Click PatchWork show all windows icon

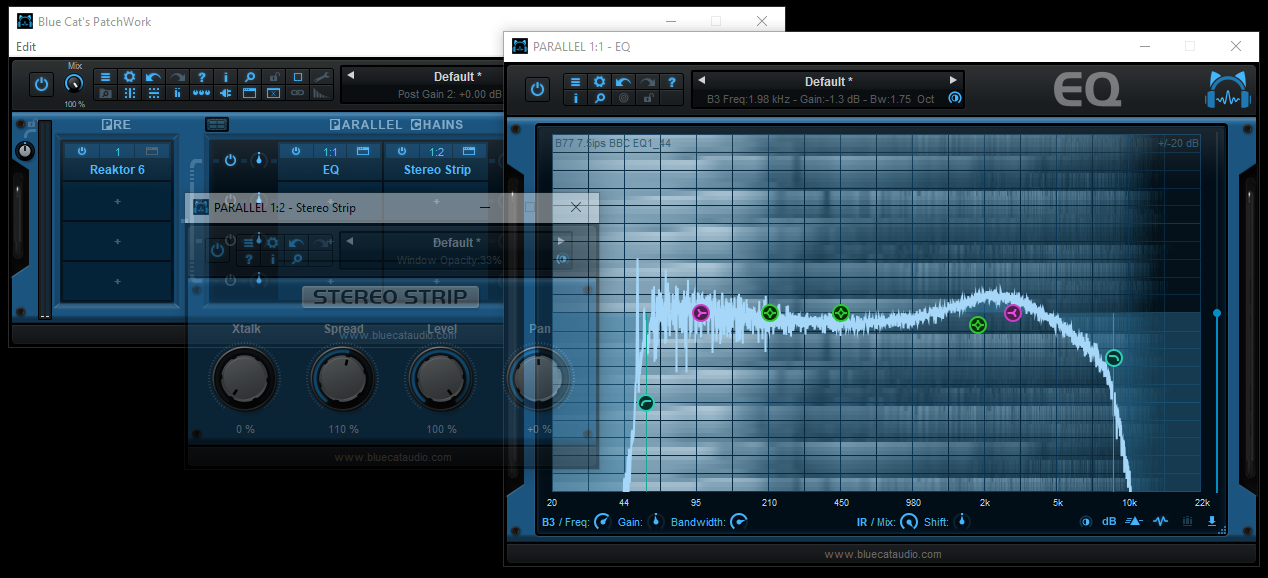tap(250, 93)
